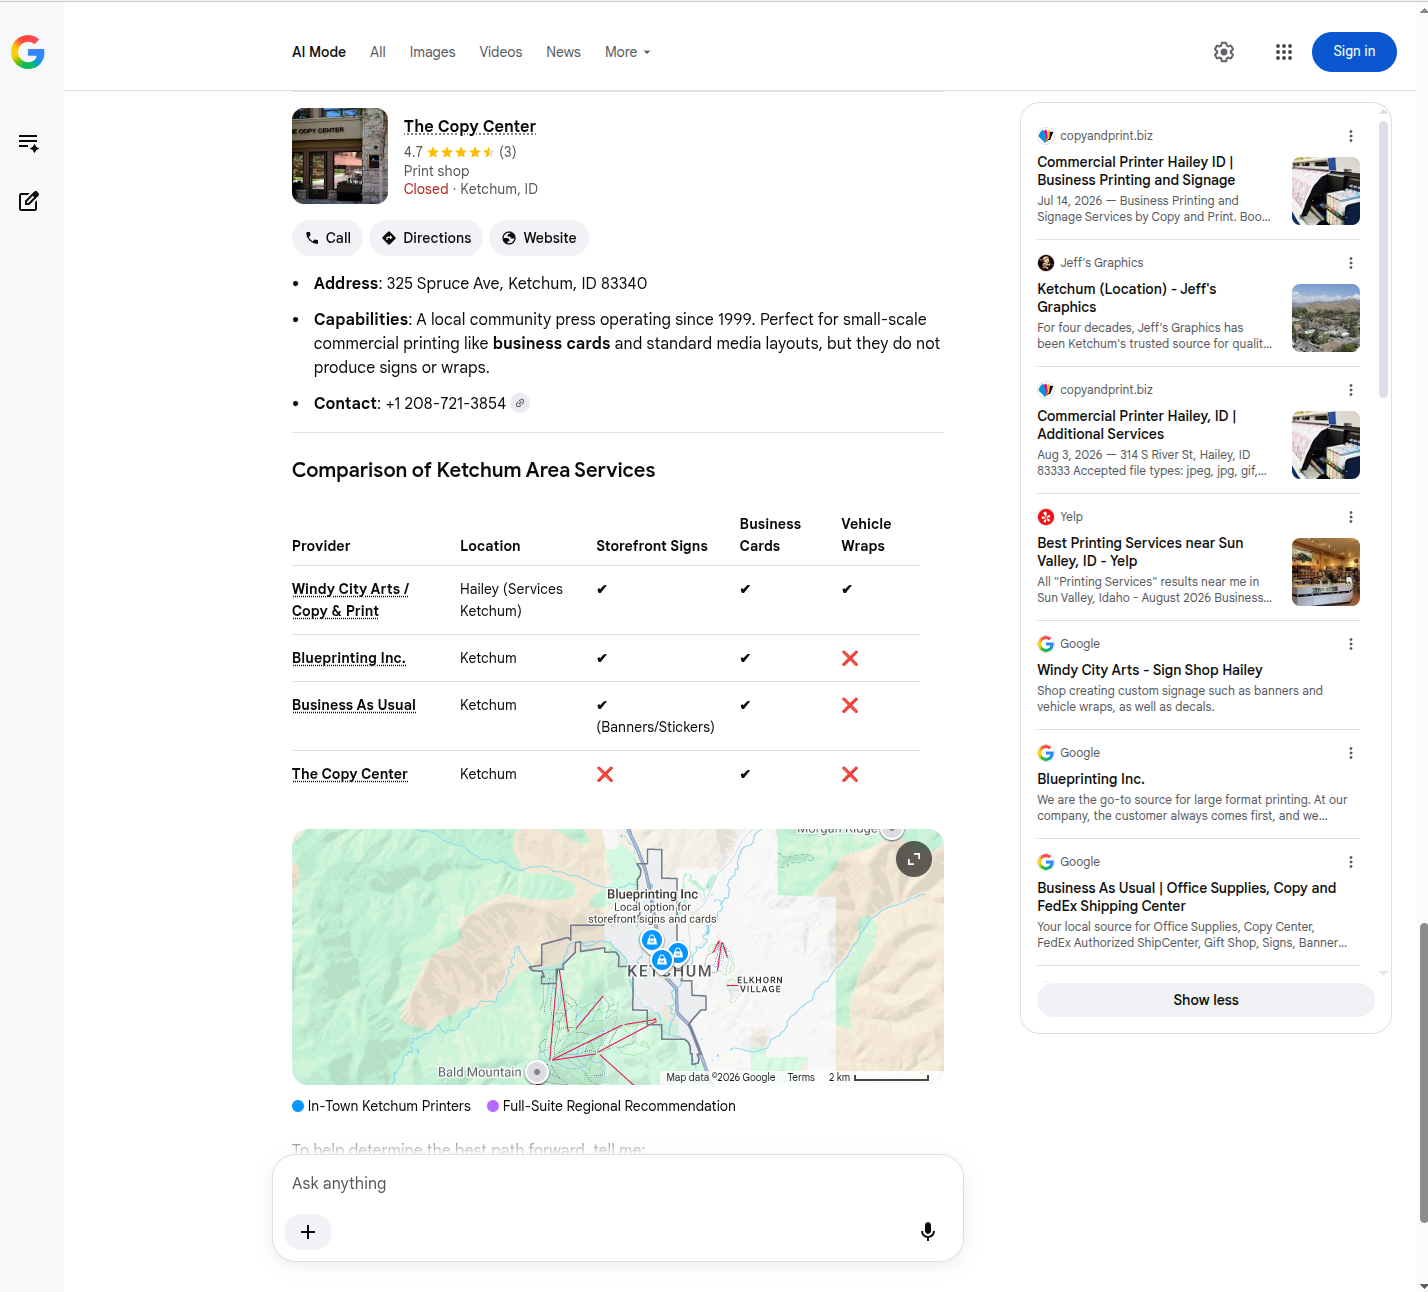Click the Google logo
Image resolution: width=1428 pixels, height=1292 pixels.
pyautogui.click(x=28, y=52)
